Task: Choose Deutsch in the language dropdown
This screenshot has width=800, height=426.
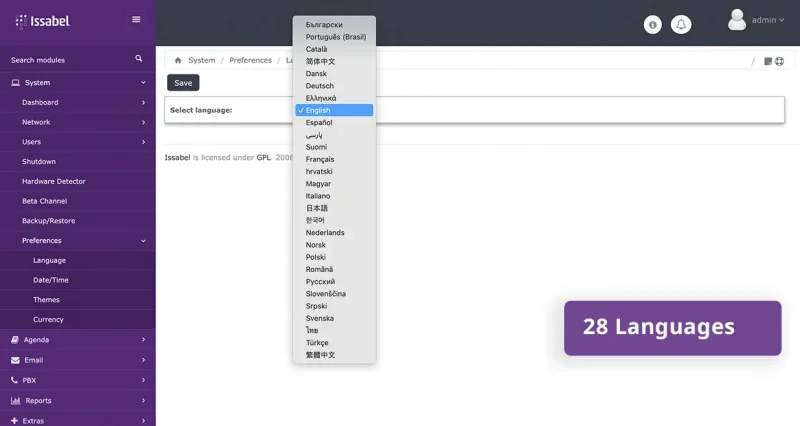Action: coord(320,86)
